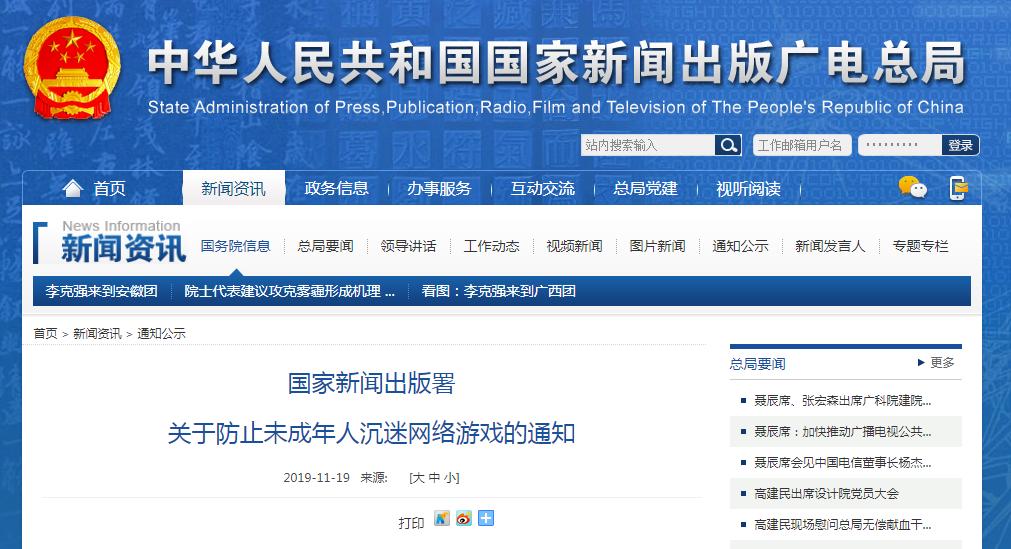Open the 互动交流 navigation tab
1011x549 pixels.
click(x=543, y=188)
